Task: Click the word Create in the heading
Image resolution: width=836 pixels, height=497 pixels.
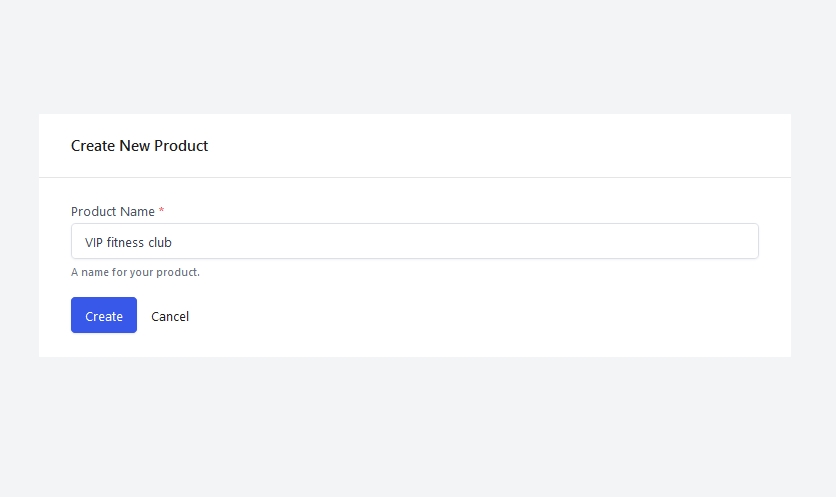Action: 93,146
